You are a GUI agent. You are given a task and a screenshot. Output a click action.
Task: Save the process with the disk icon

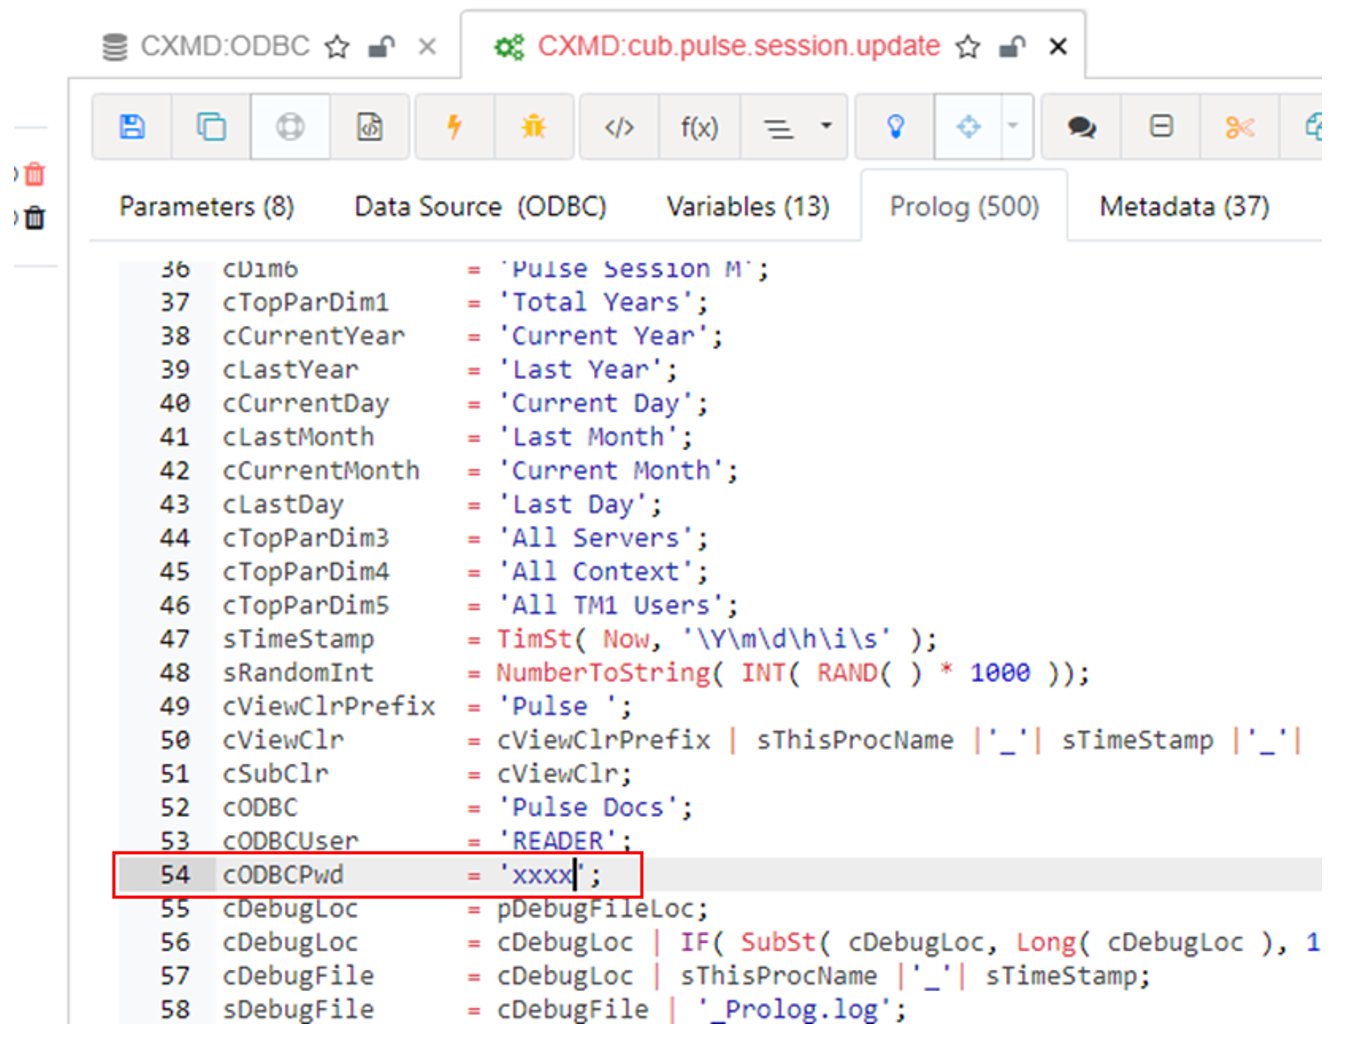point(133,126)
